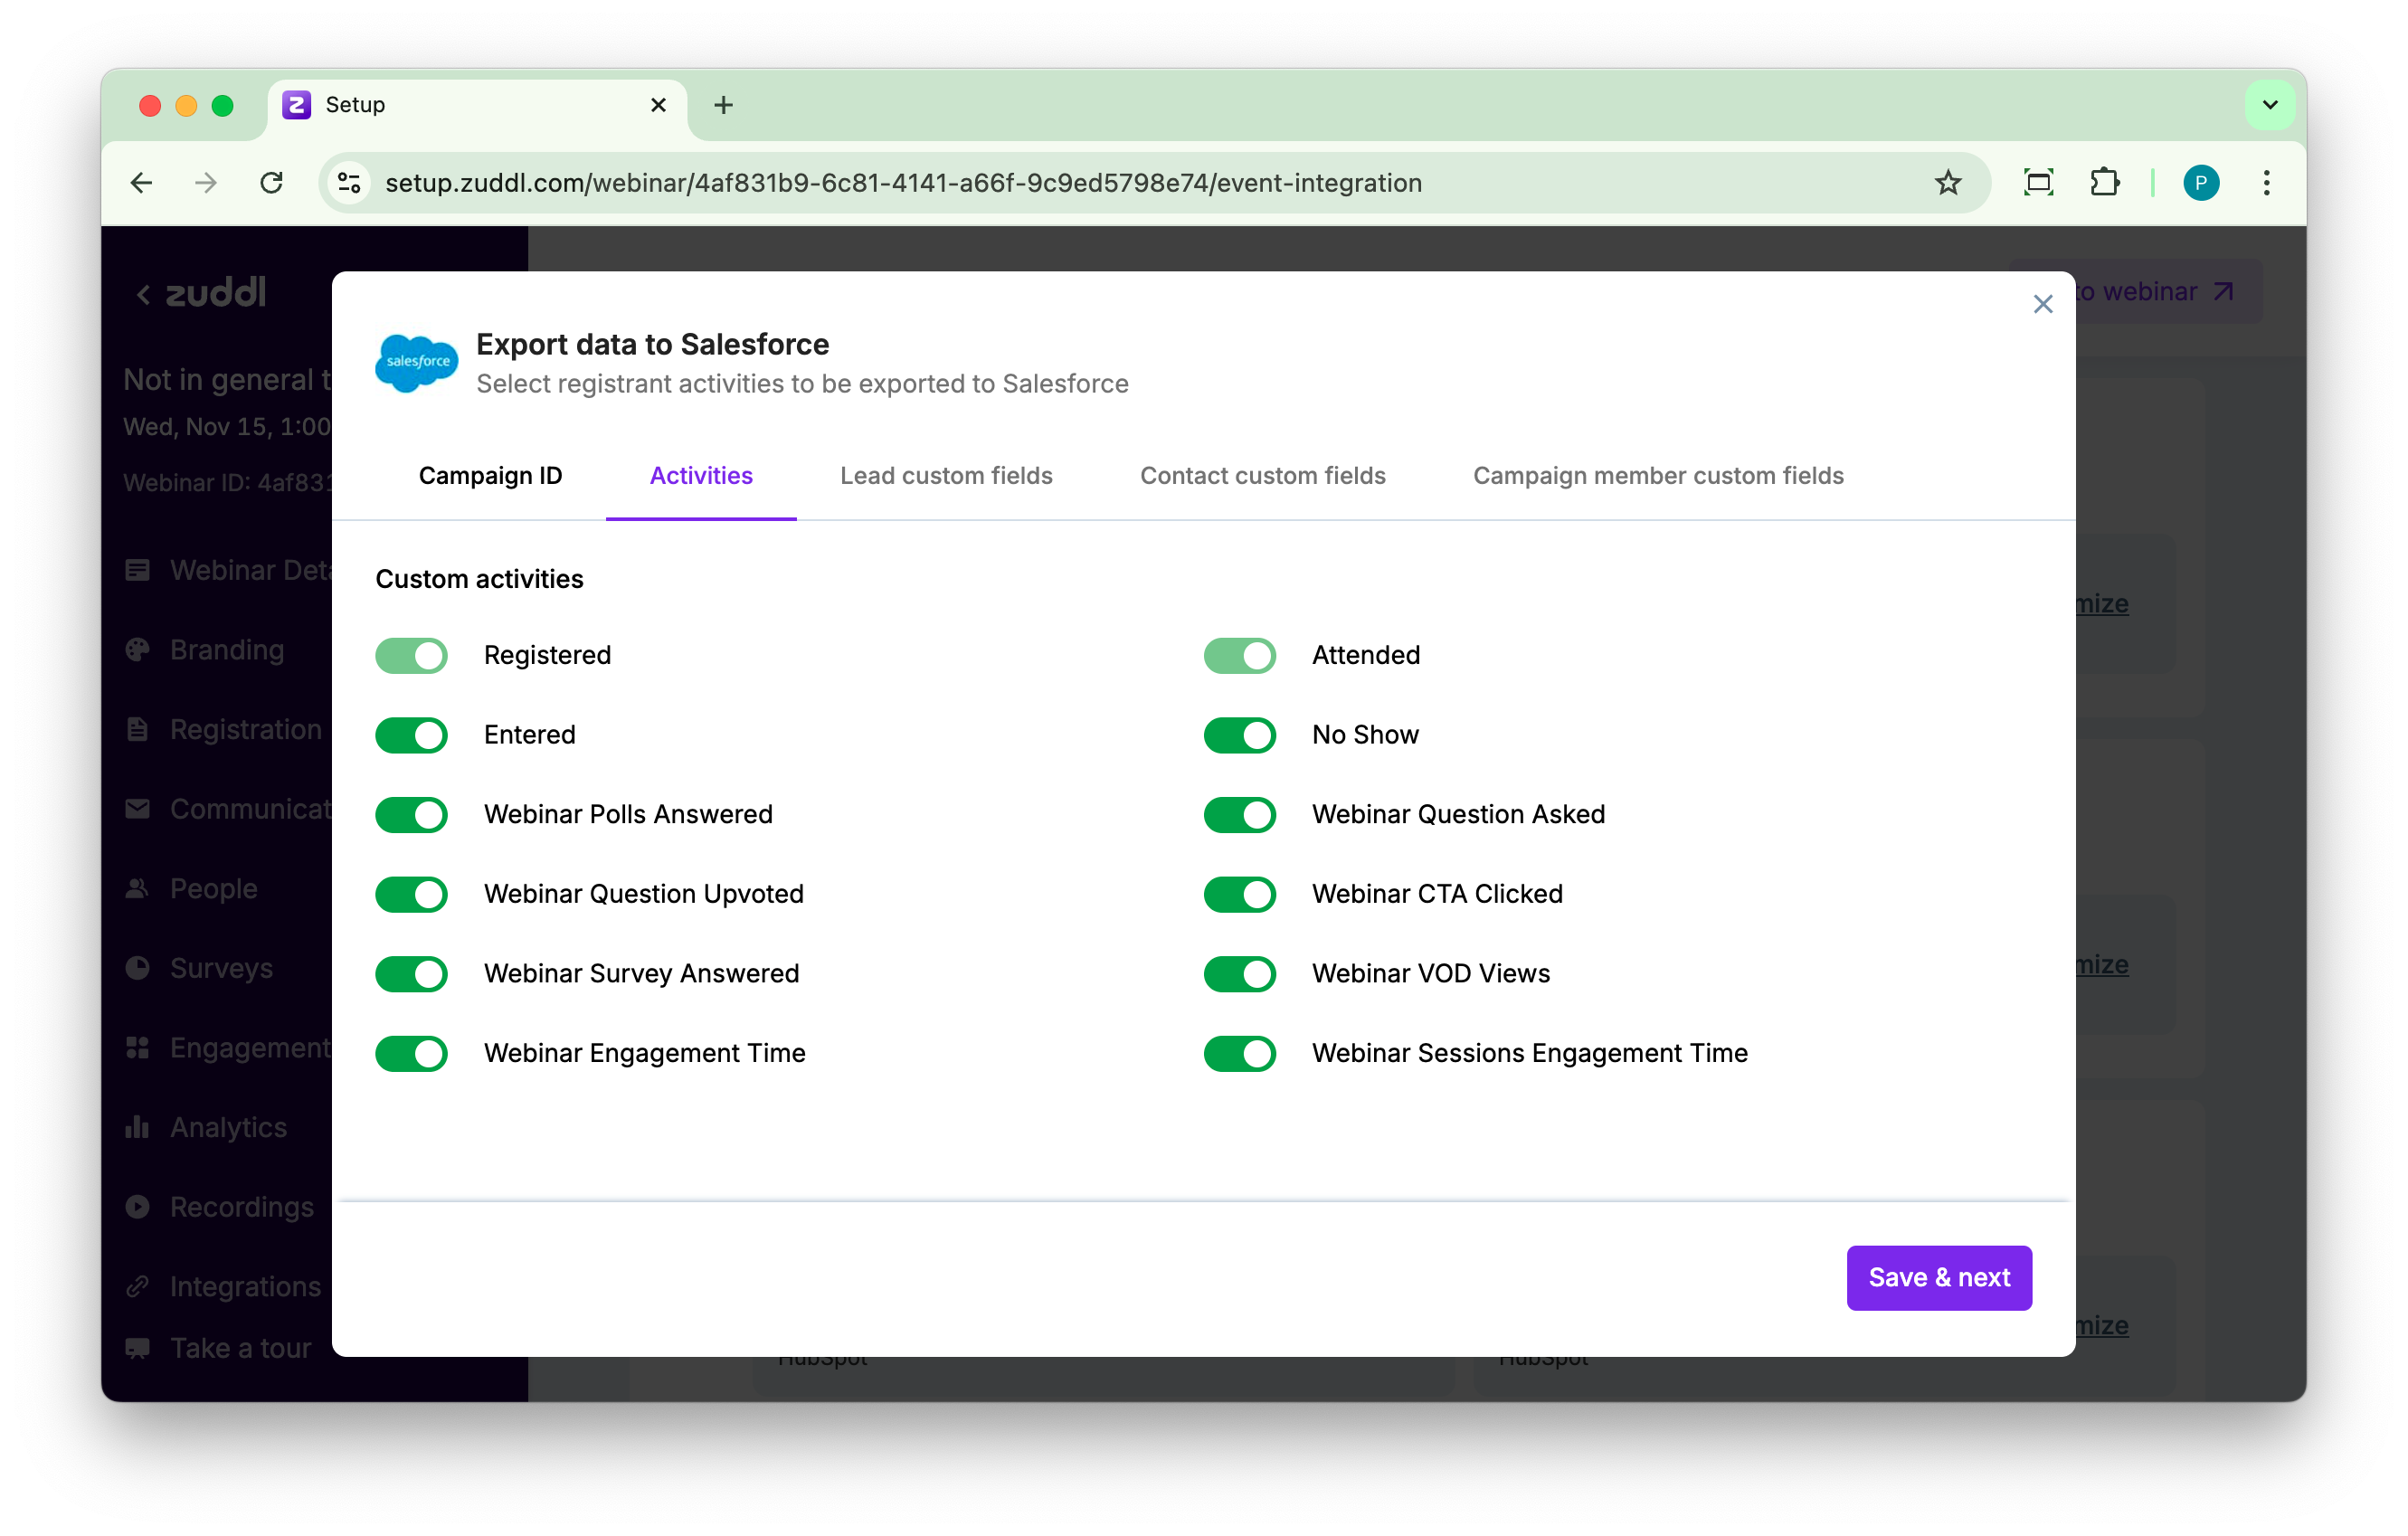Select Campaign member custom fields tab
Viewport: 2408px width, 1536px height.
(1657, 476)
